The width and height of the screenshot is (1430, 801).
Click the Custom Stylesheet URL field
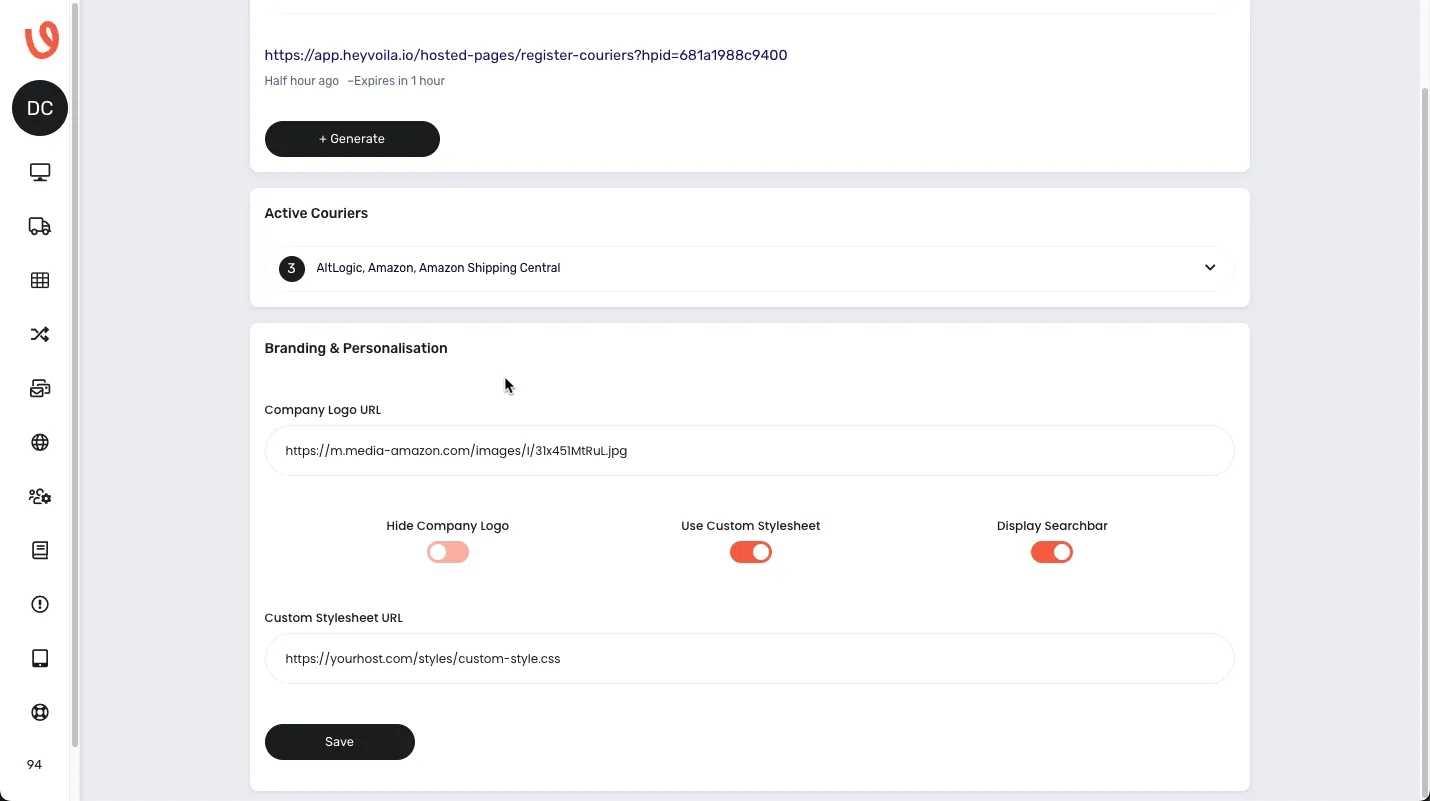pyautogui.click(x=750, y=659)
